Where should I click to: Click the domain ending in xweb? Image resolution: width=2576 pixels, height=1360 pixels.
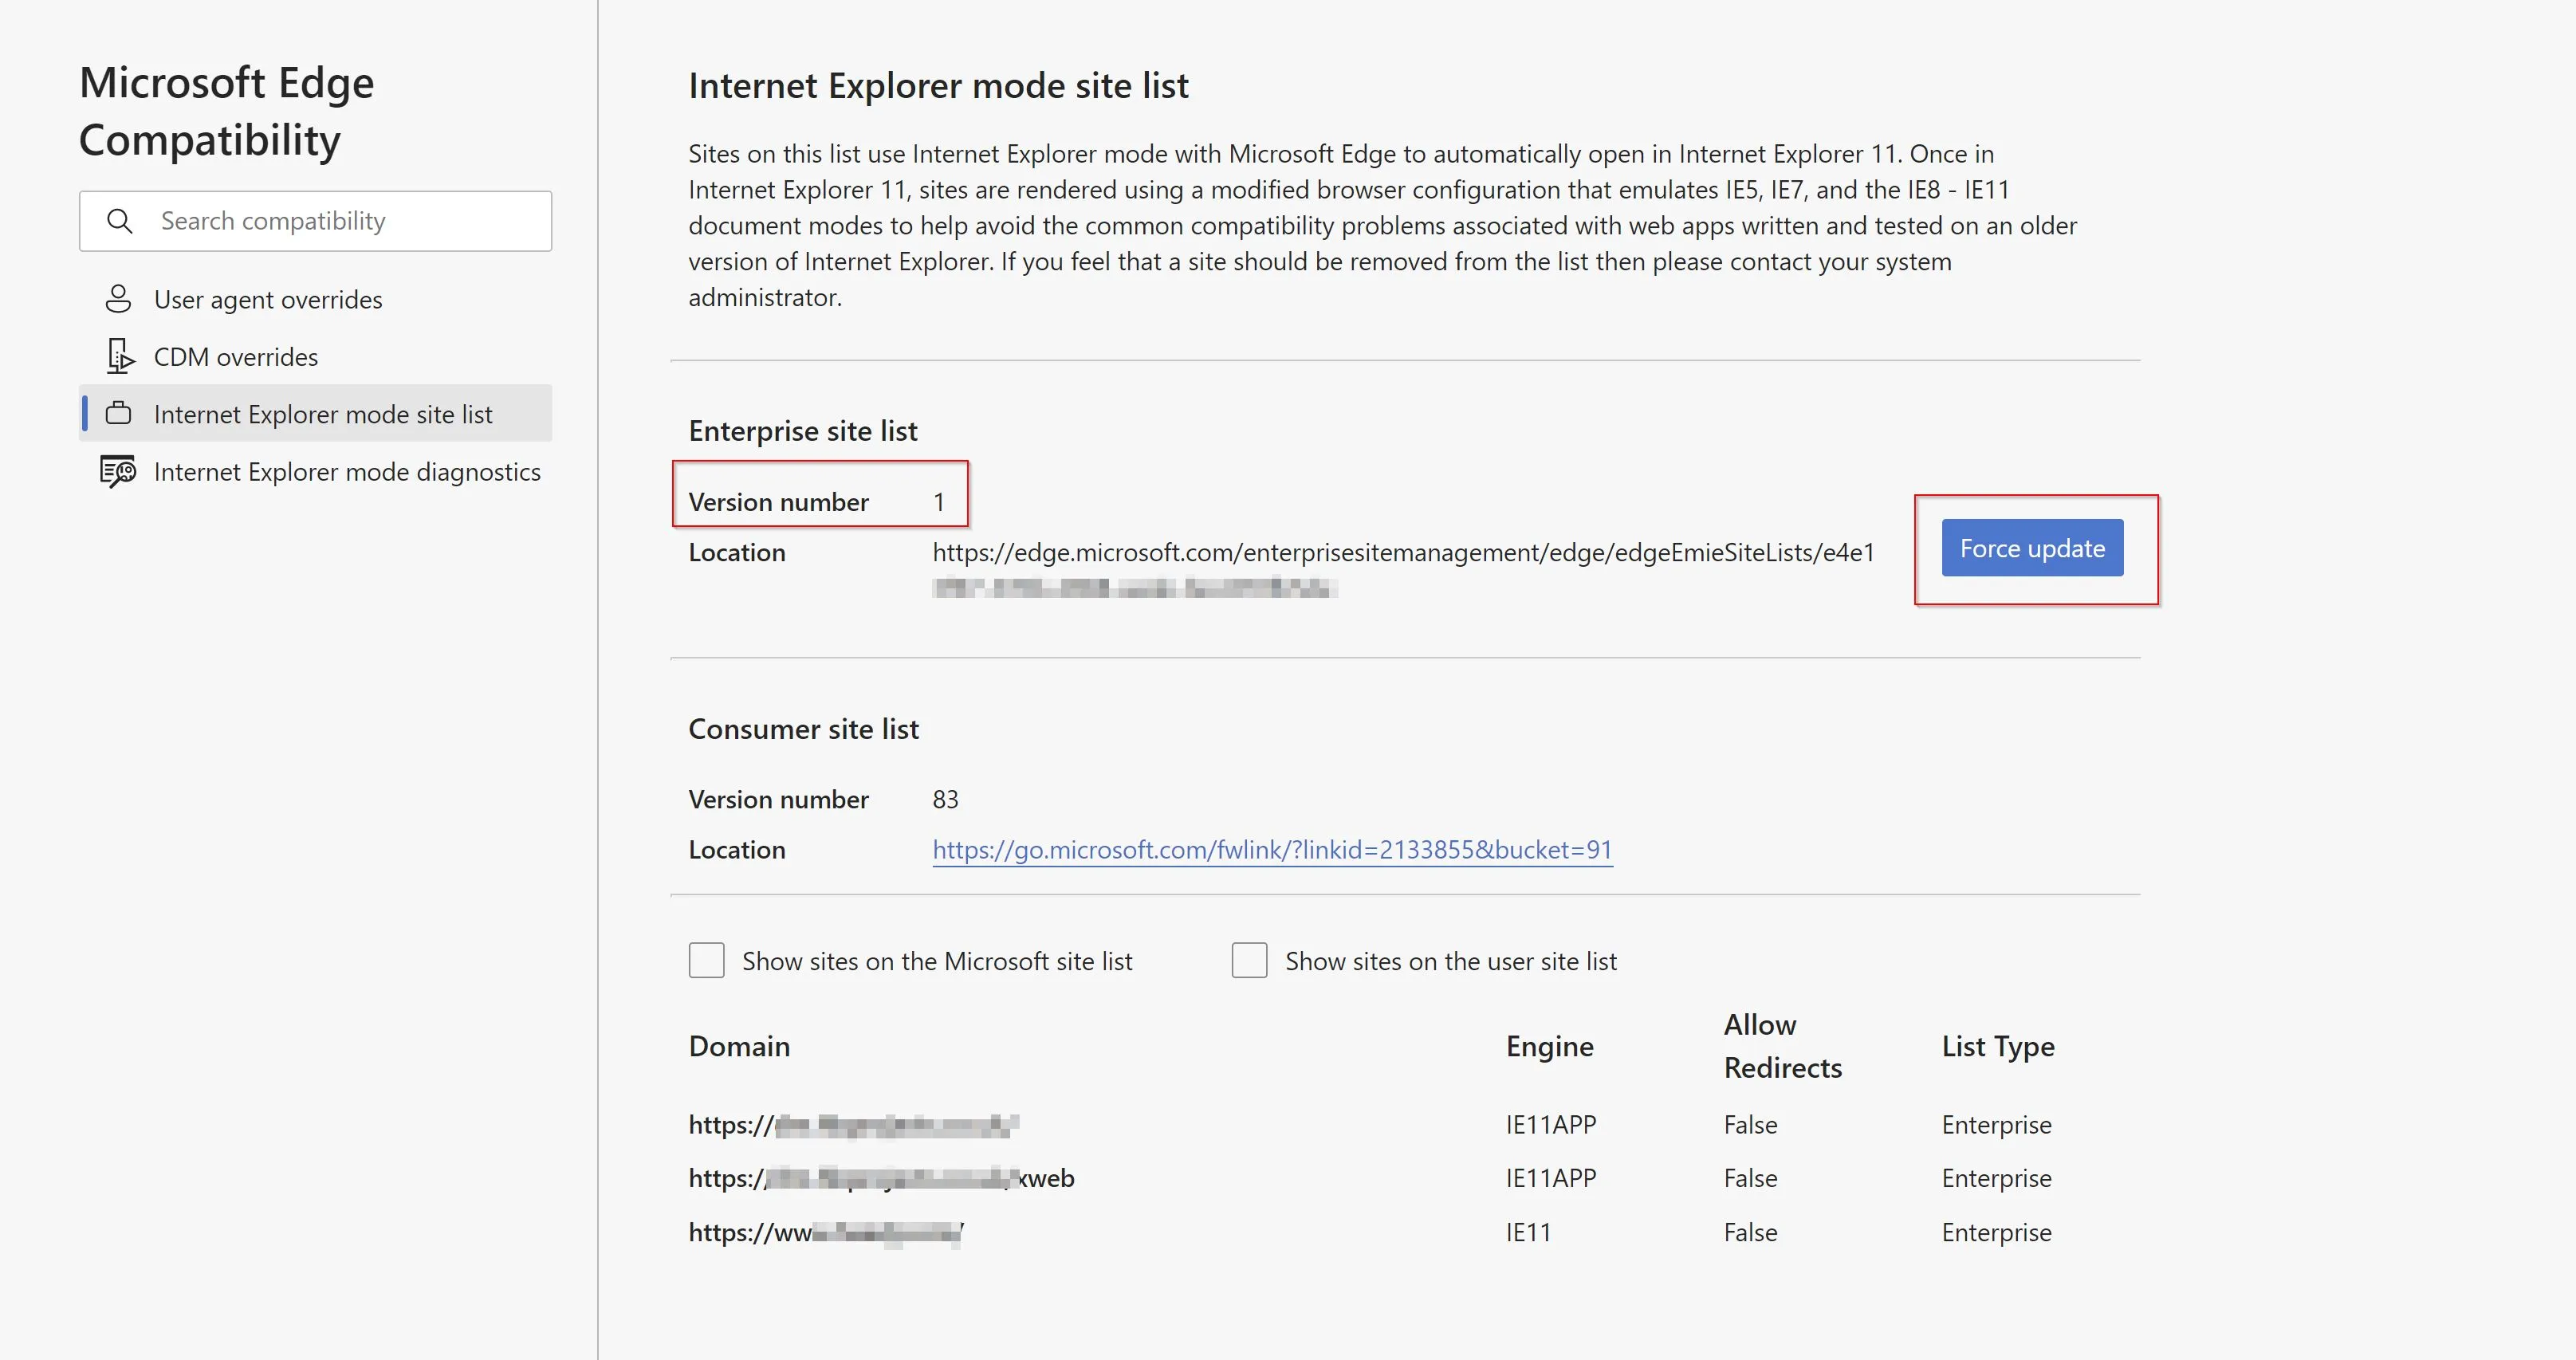(x=881, y=1178)
